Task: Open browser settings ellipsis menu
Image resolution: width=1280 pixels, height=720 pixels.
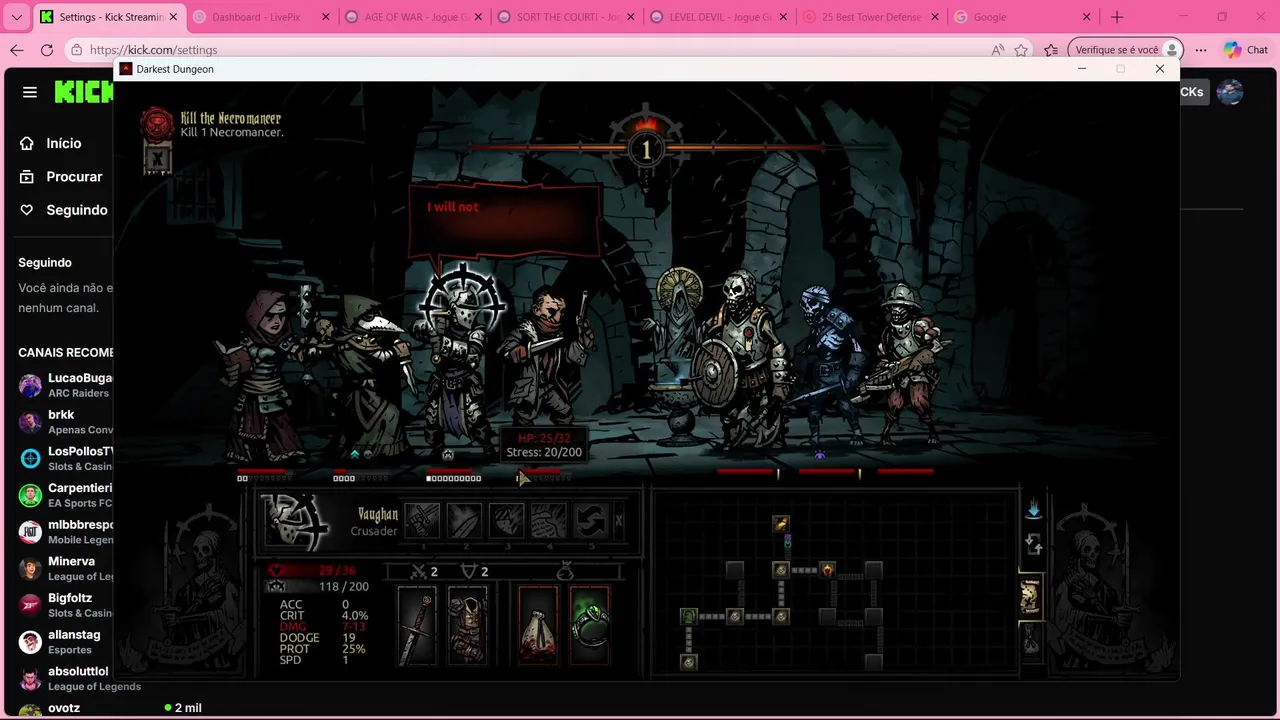Action: (x=1200, y=50)
